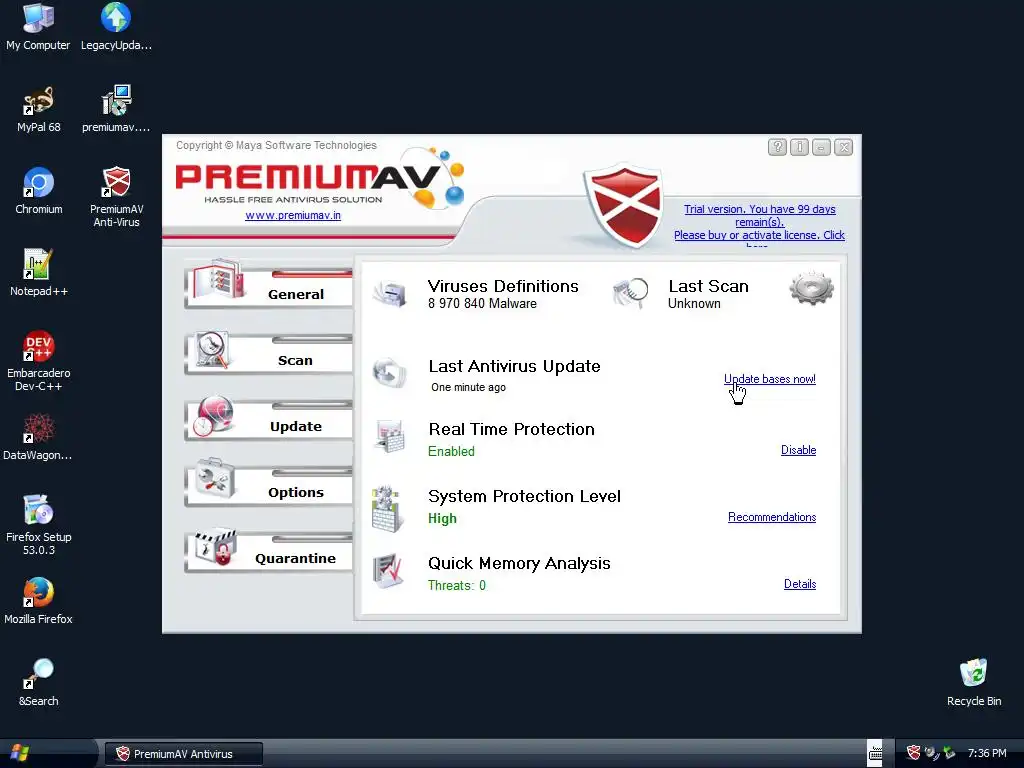Image resolution: width=1024 pixels, height=768 pixels.
Task: Select My Computer desktop icon
Action: click(38, 27)
